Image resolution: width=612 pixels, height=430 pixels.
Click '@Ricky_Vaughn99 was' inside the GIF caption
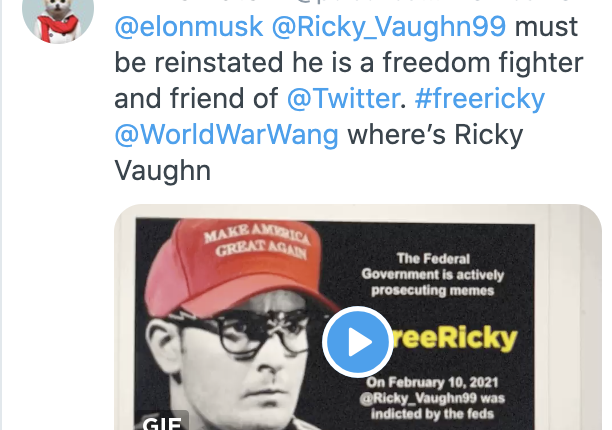pyautogui.click(x=432, y=398)
